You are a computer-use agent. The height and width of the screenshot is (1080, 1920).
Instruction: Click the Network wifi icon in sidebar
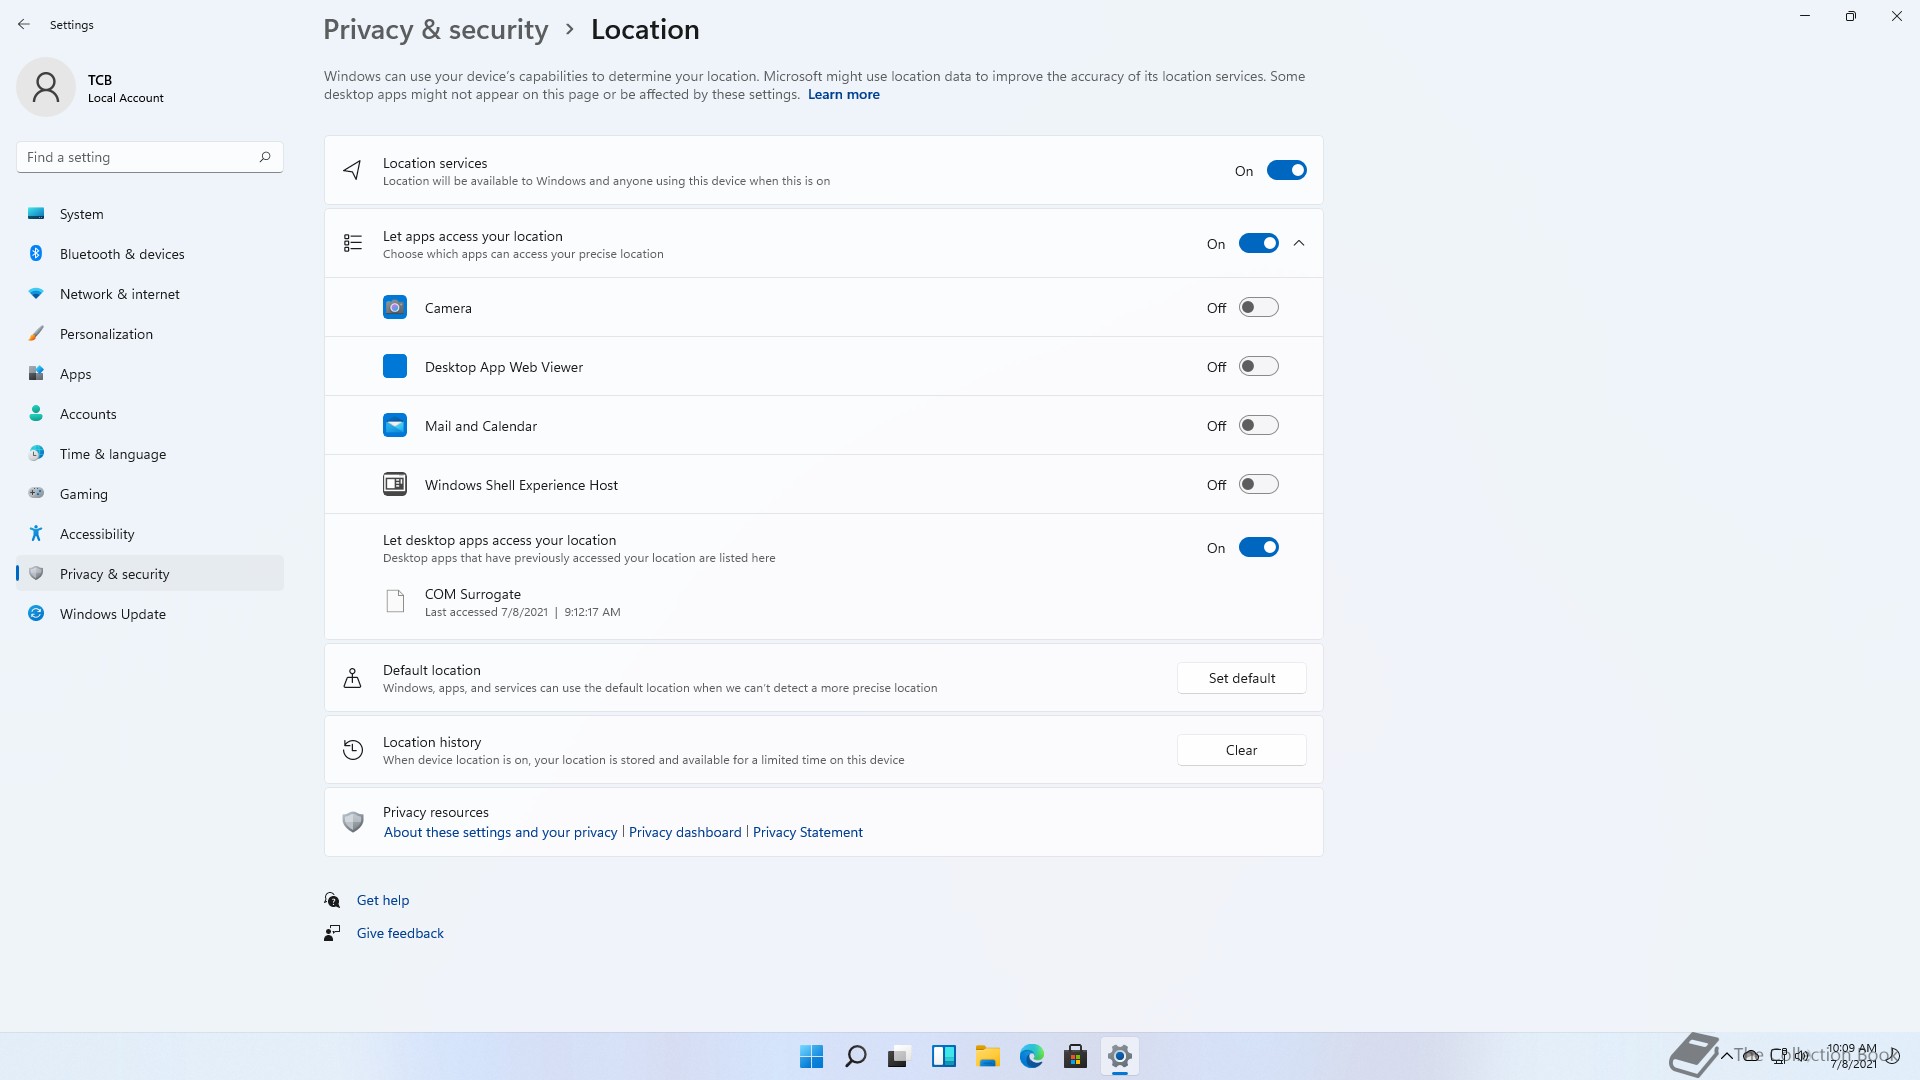click(36, 293)
